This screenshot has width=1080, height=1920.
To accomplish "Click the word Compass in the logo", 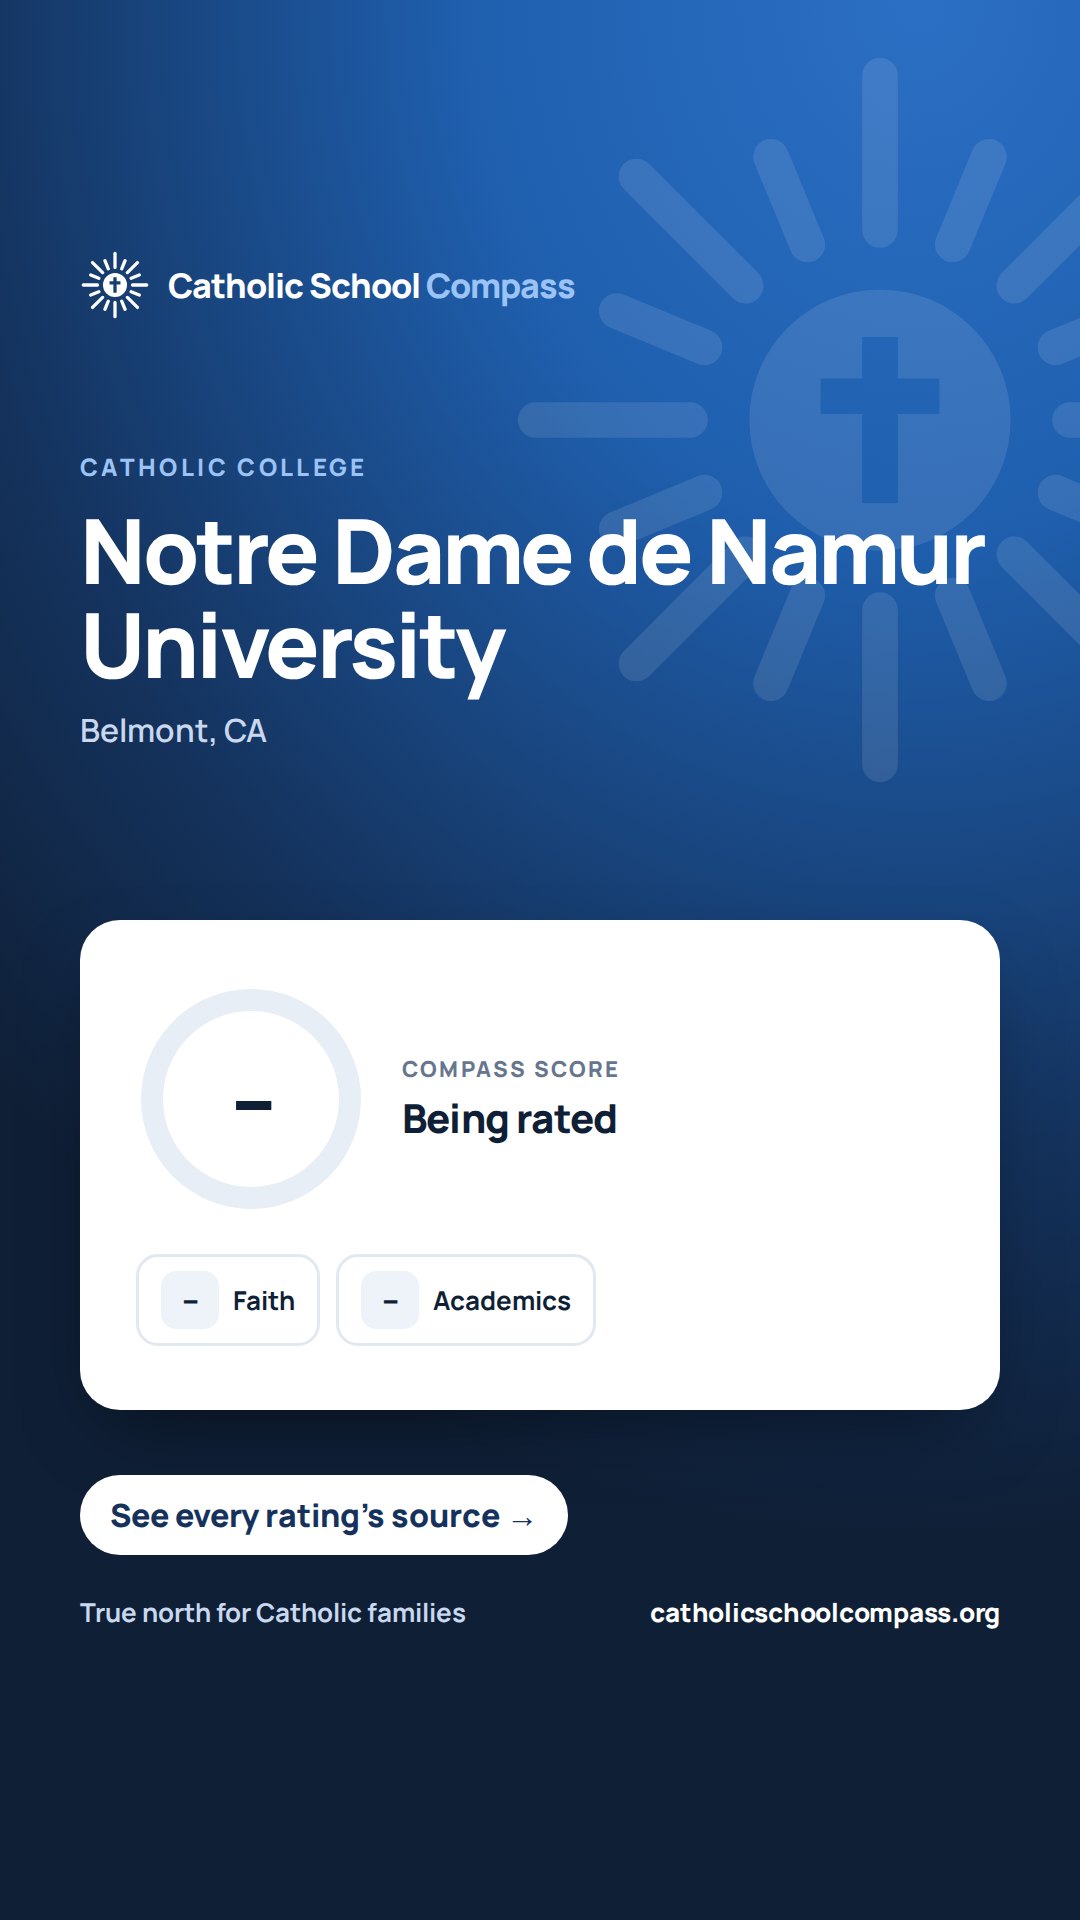I will pyautogui.click(x=500, y=288).
